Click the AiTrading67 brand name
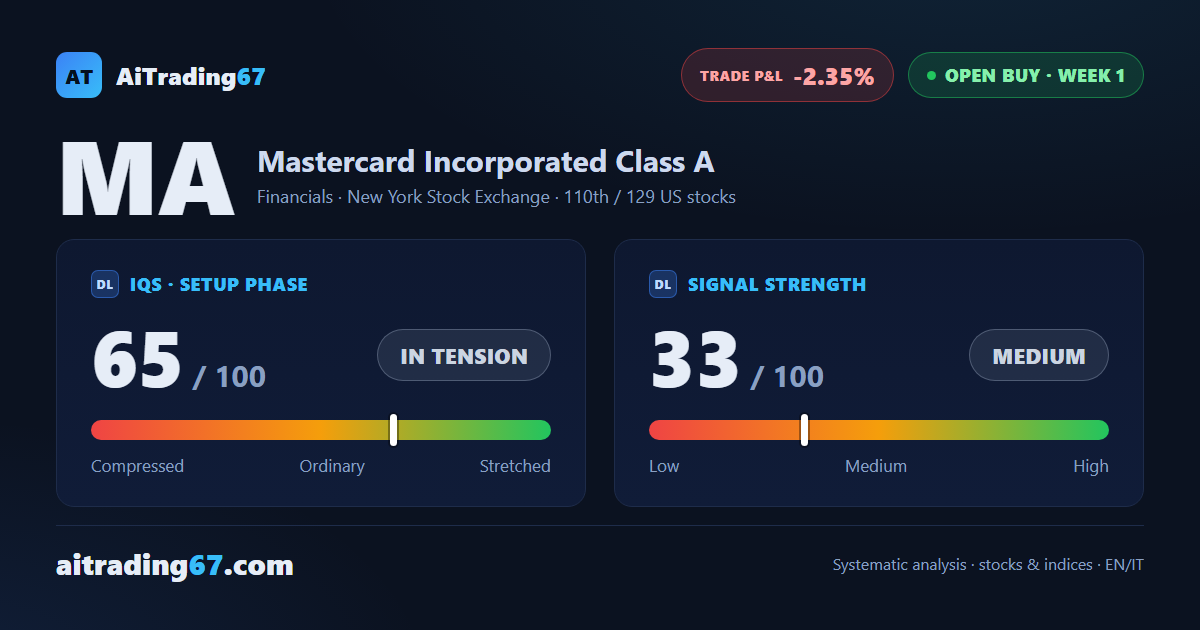 (x=191, y=76)
